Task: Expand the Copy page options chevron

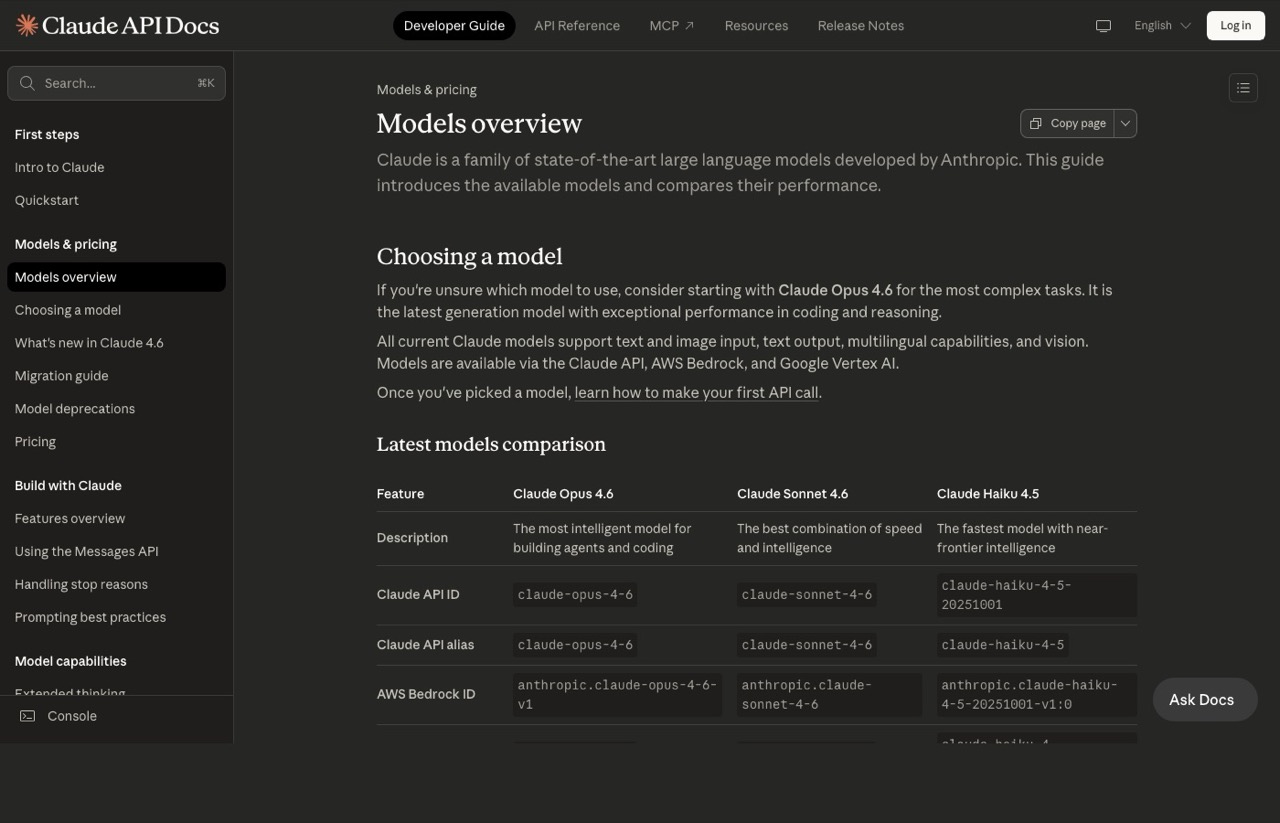Action: click(1125, 123)
